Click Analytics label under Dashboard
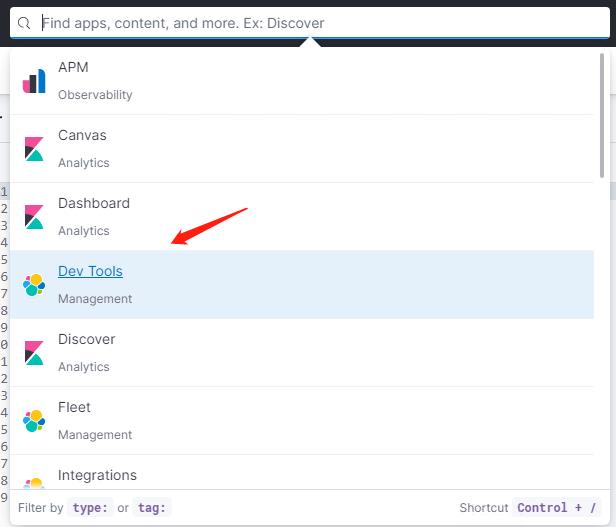This screenshot has height=527, width=616. (84, 231)
